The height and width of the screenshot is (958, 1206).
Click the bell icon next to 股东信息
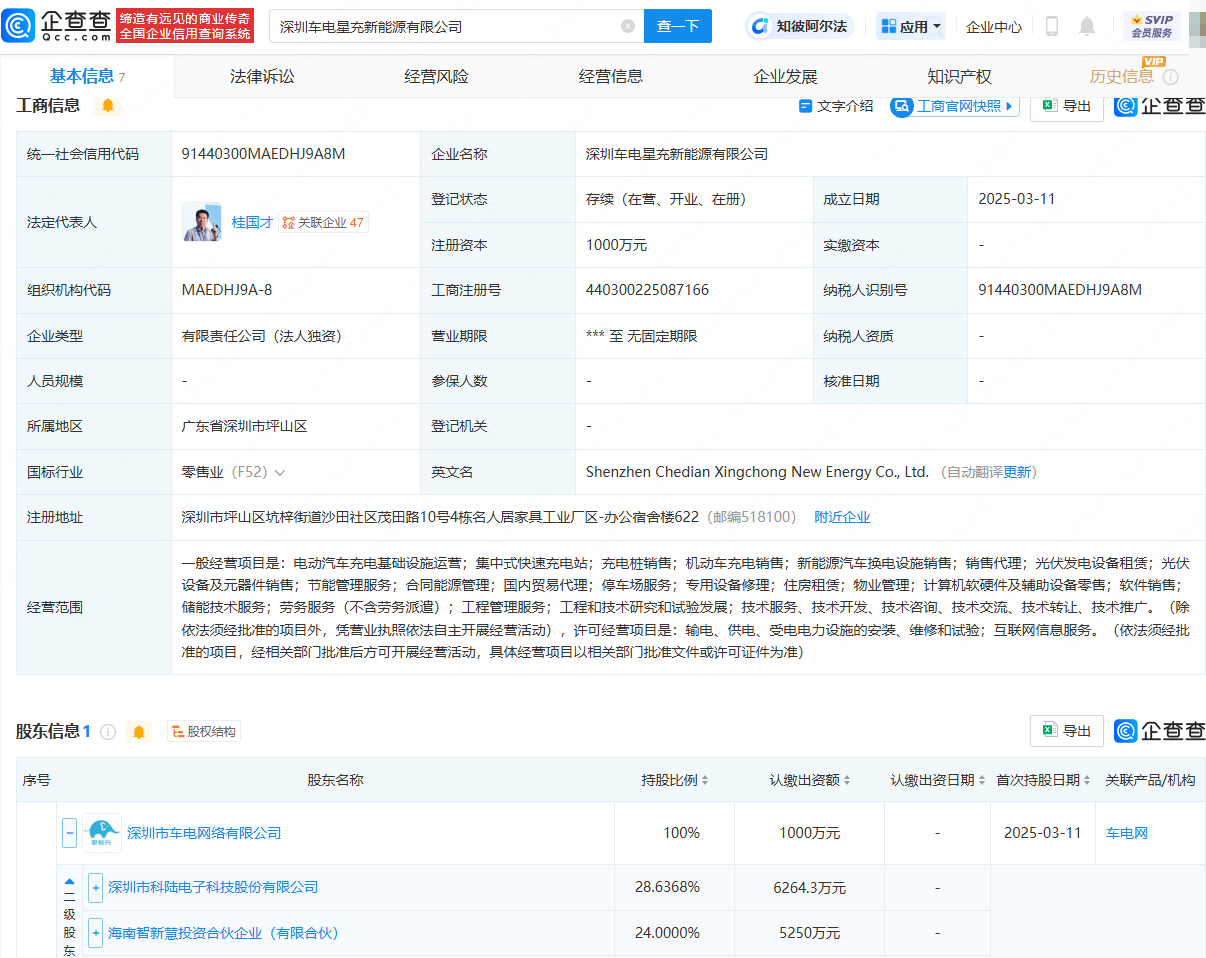point(139,732)
